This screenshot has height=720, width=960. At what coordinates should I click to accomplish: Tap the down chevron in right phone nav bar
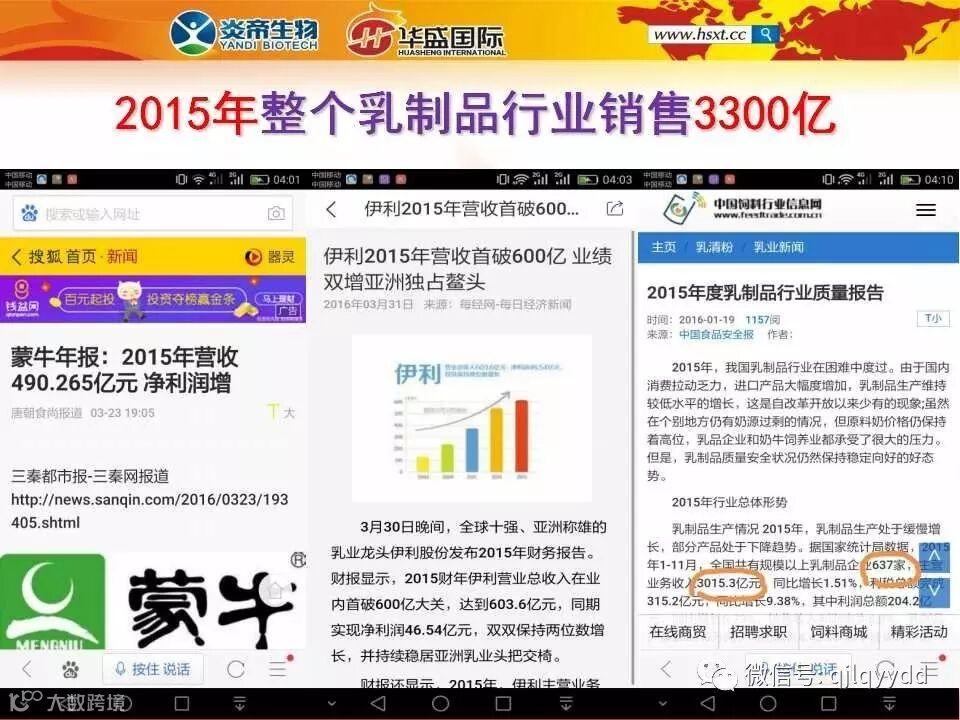point(662,704)
